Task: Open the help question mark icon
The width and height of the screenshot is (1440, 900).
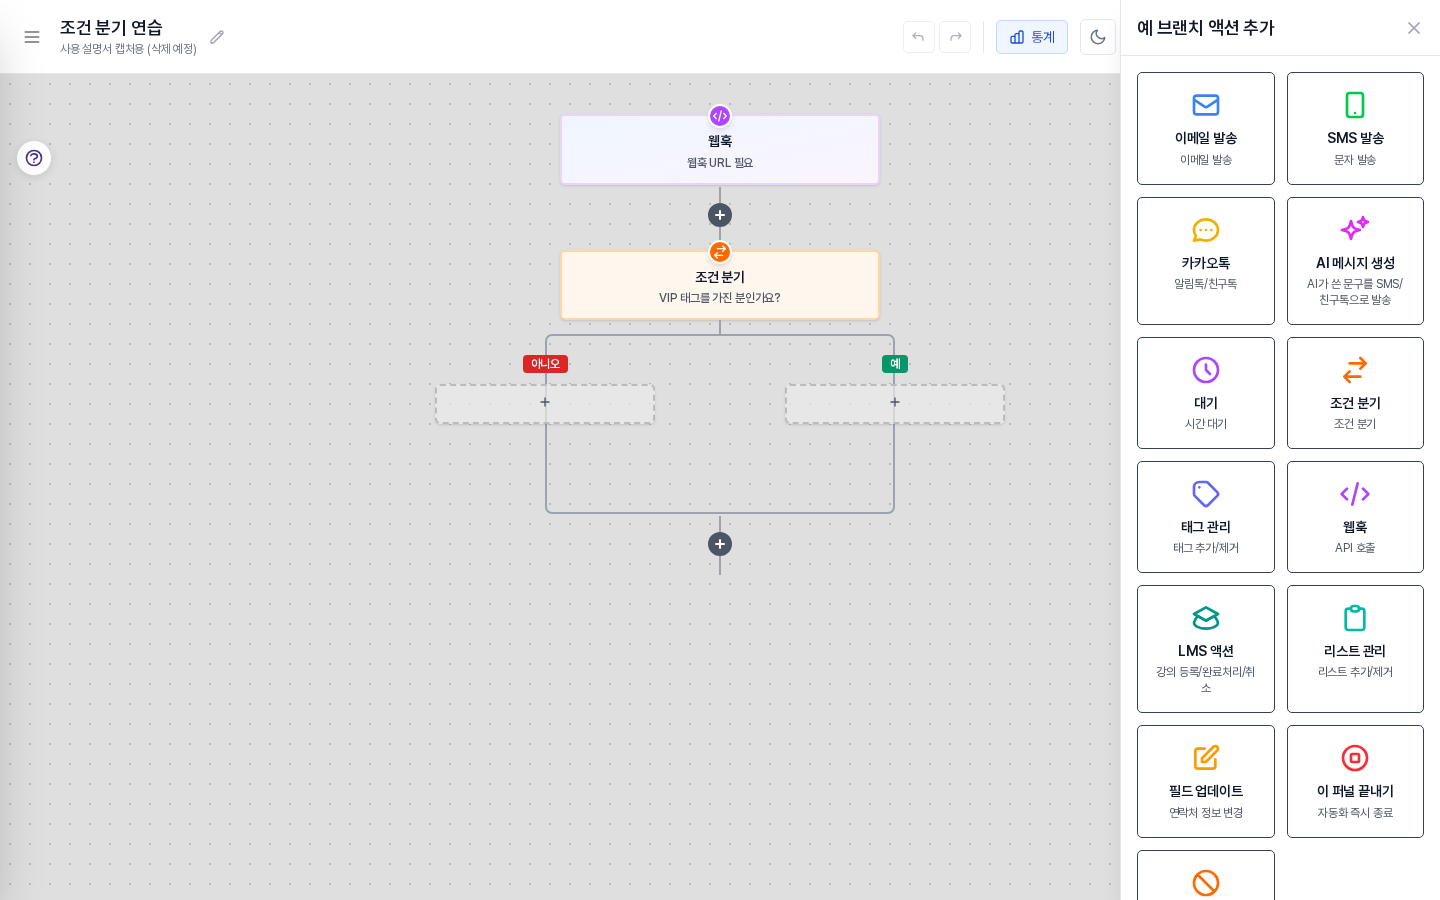Action: click(x=34, y=158)
